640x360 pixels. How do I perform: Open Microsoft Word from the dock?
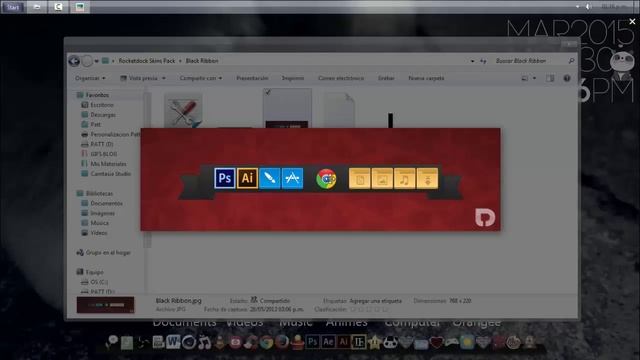pyautogui.click(x=173, y=341)
